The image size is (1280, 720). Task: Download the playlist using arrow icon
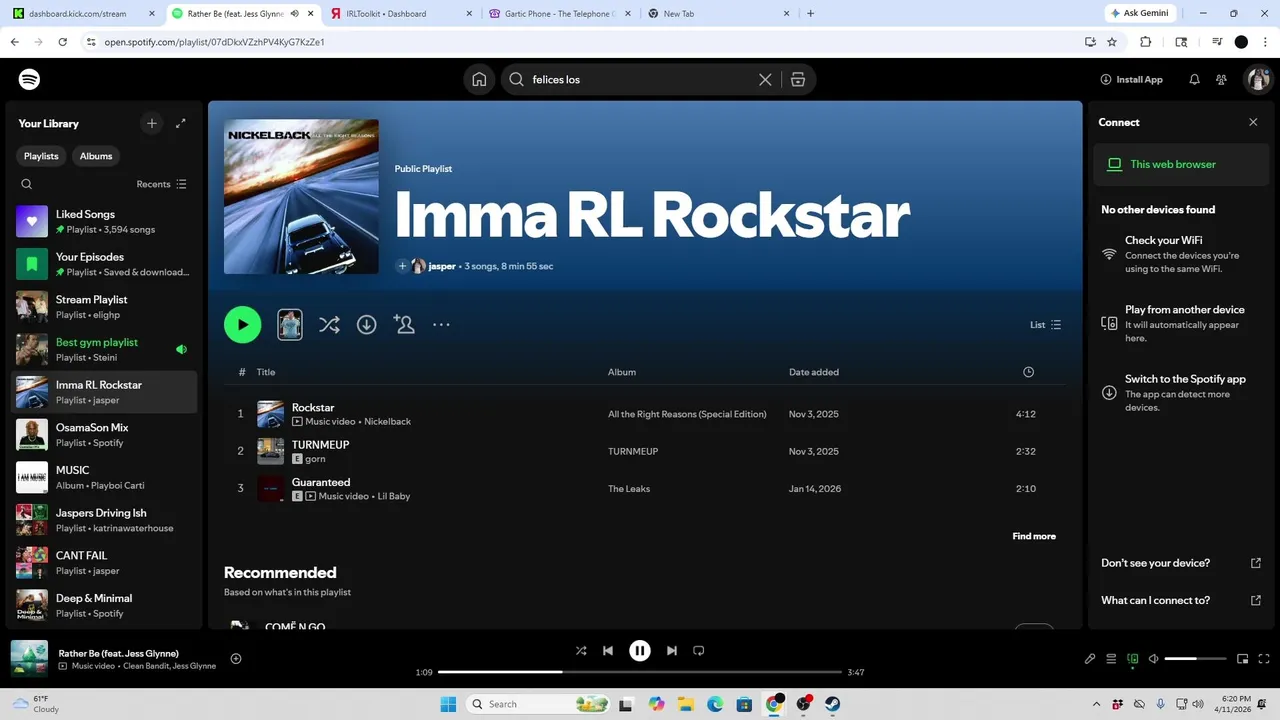(x=367, y=324)
